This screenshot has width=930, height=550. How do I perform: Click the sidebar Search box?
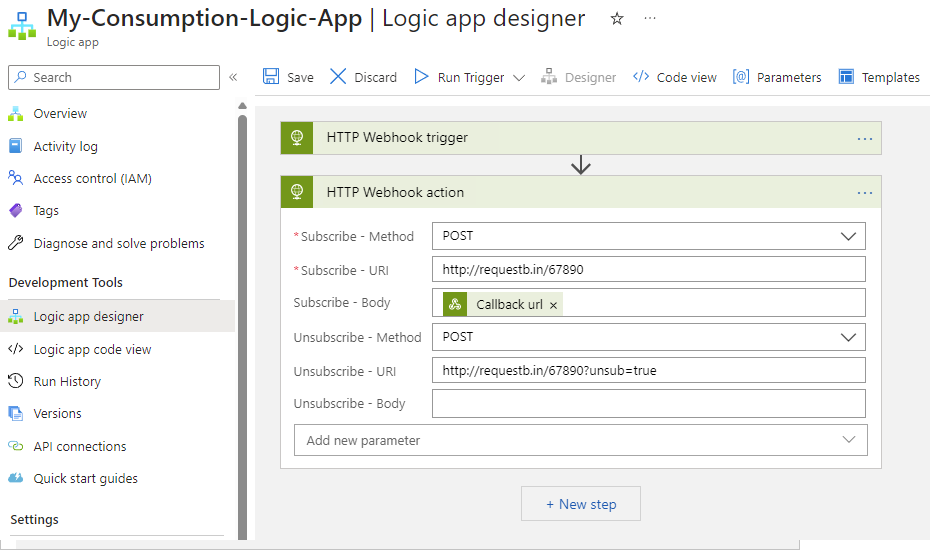click(114, 77)
